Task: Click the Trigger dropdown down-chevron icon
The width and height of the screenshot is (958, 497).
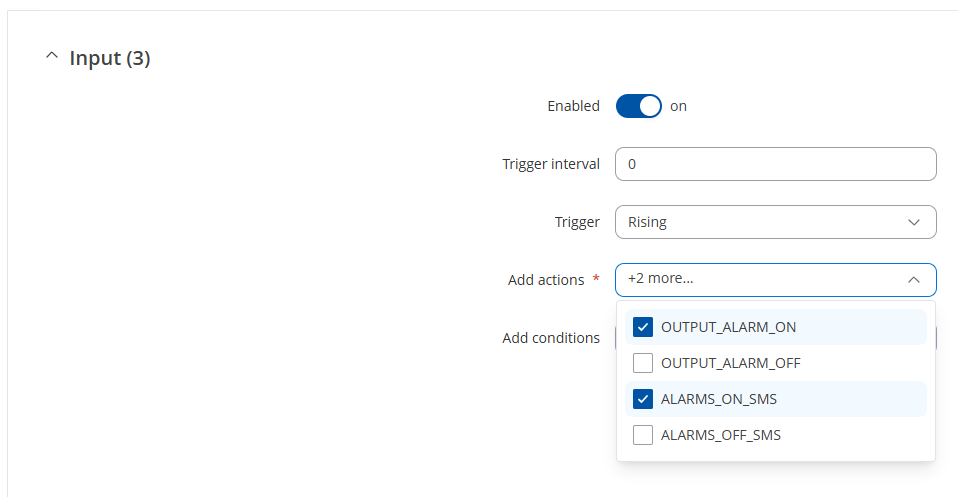Action: point(913,222)
